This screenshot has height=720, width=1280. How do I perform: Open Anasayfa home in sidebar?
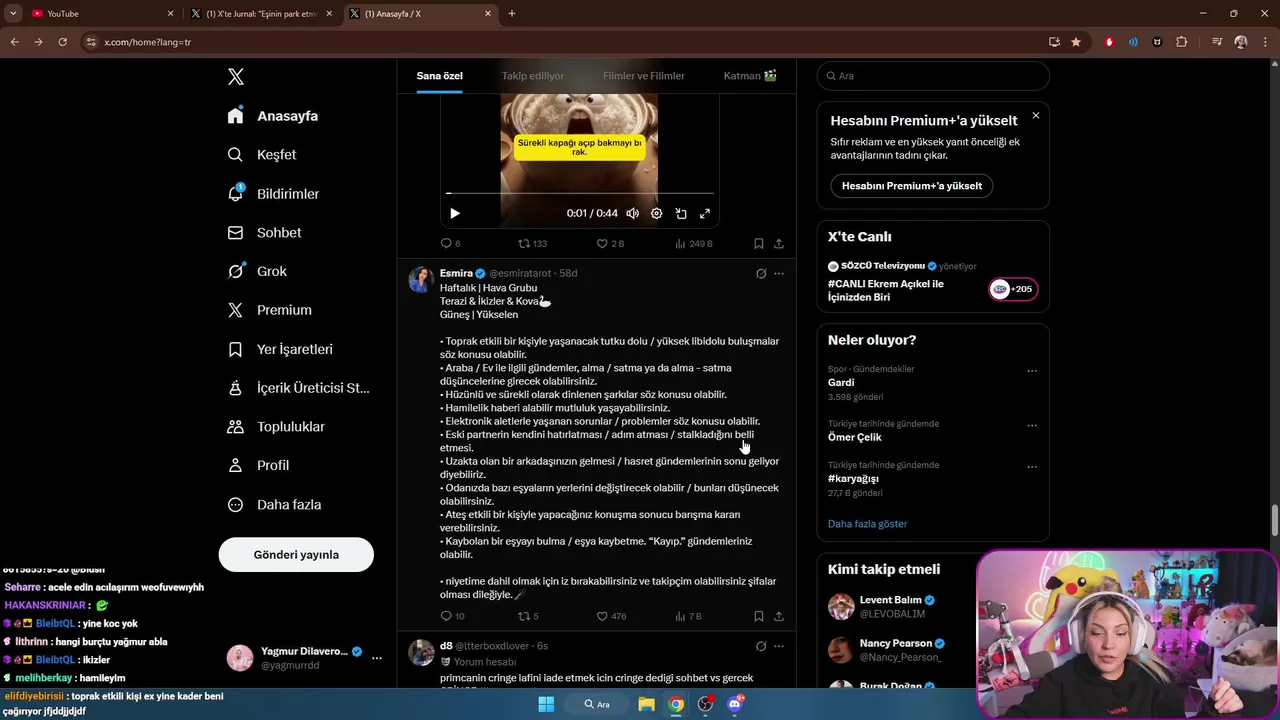click(x=273, y=116)
